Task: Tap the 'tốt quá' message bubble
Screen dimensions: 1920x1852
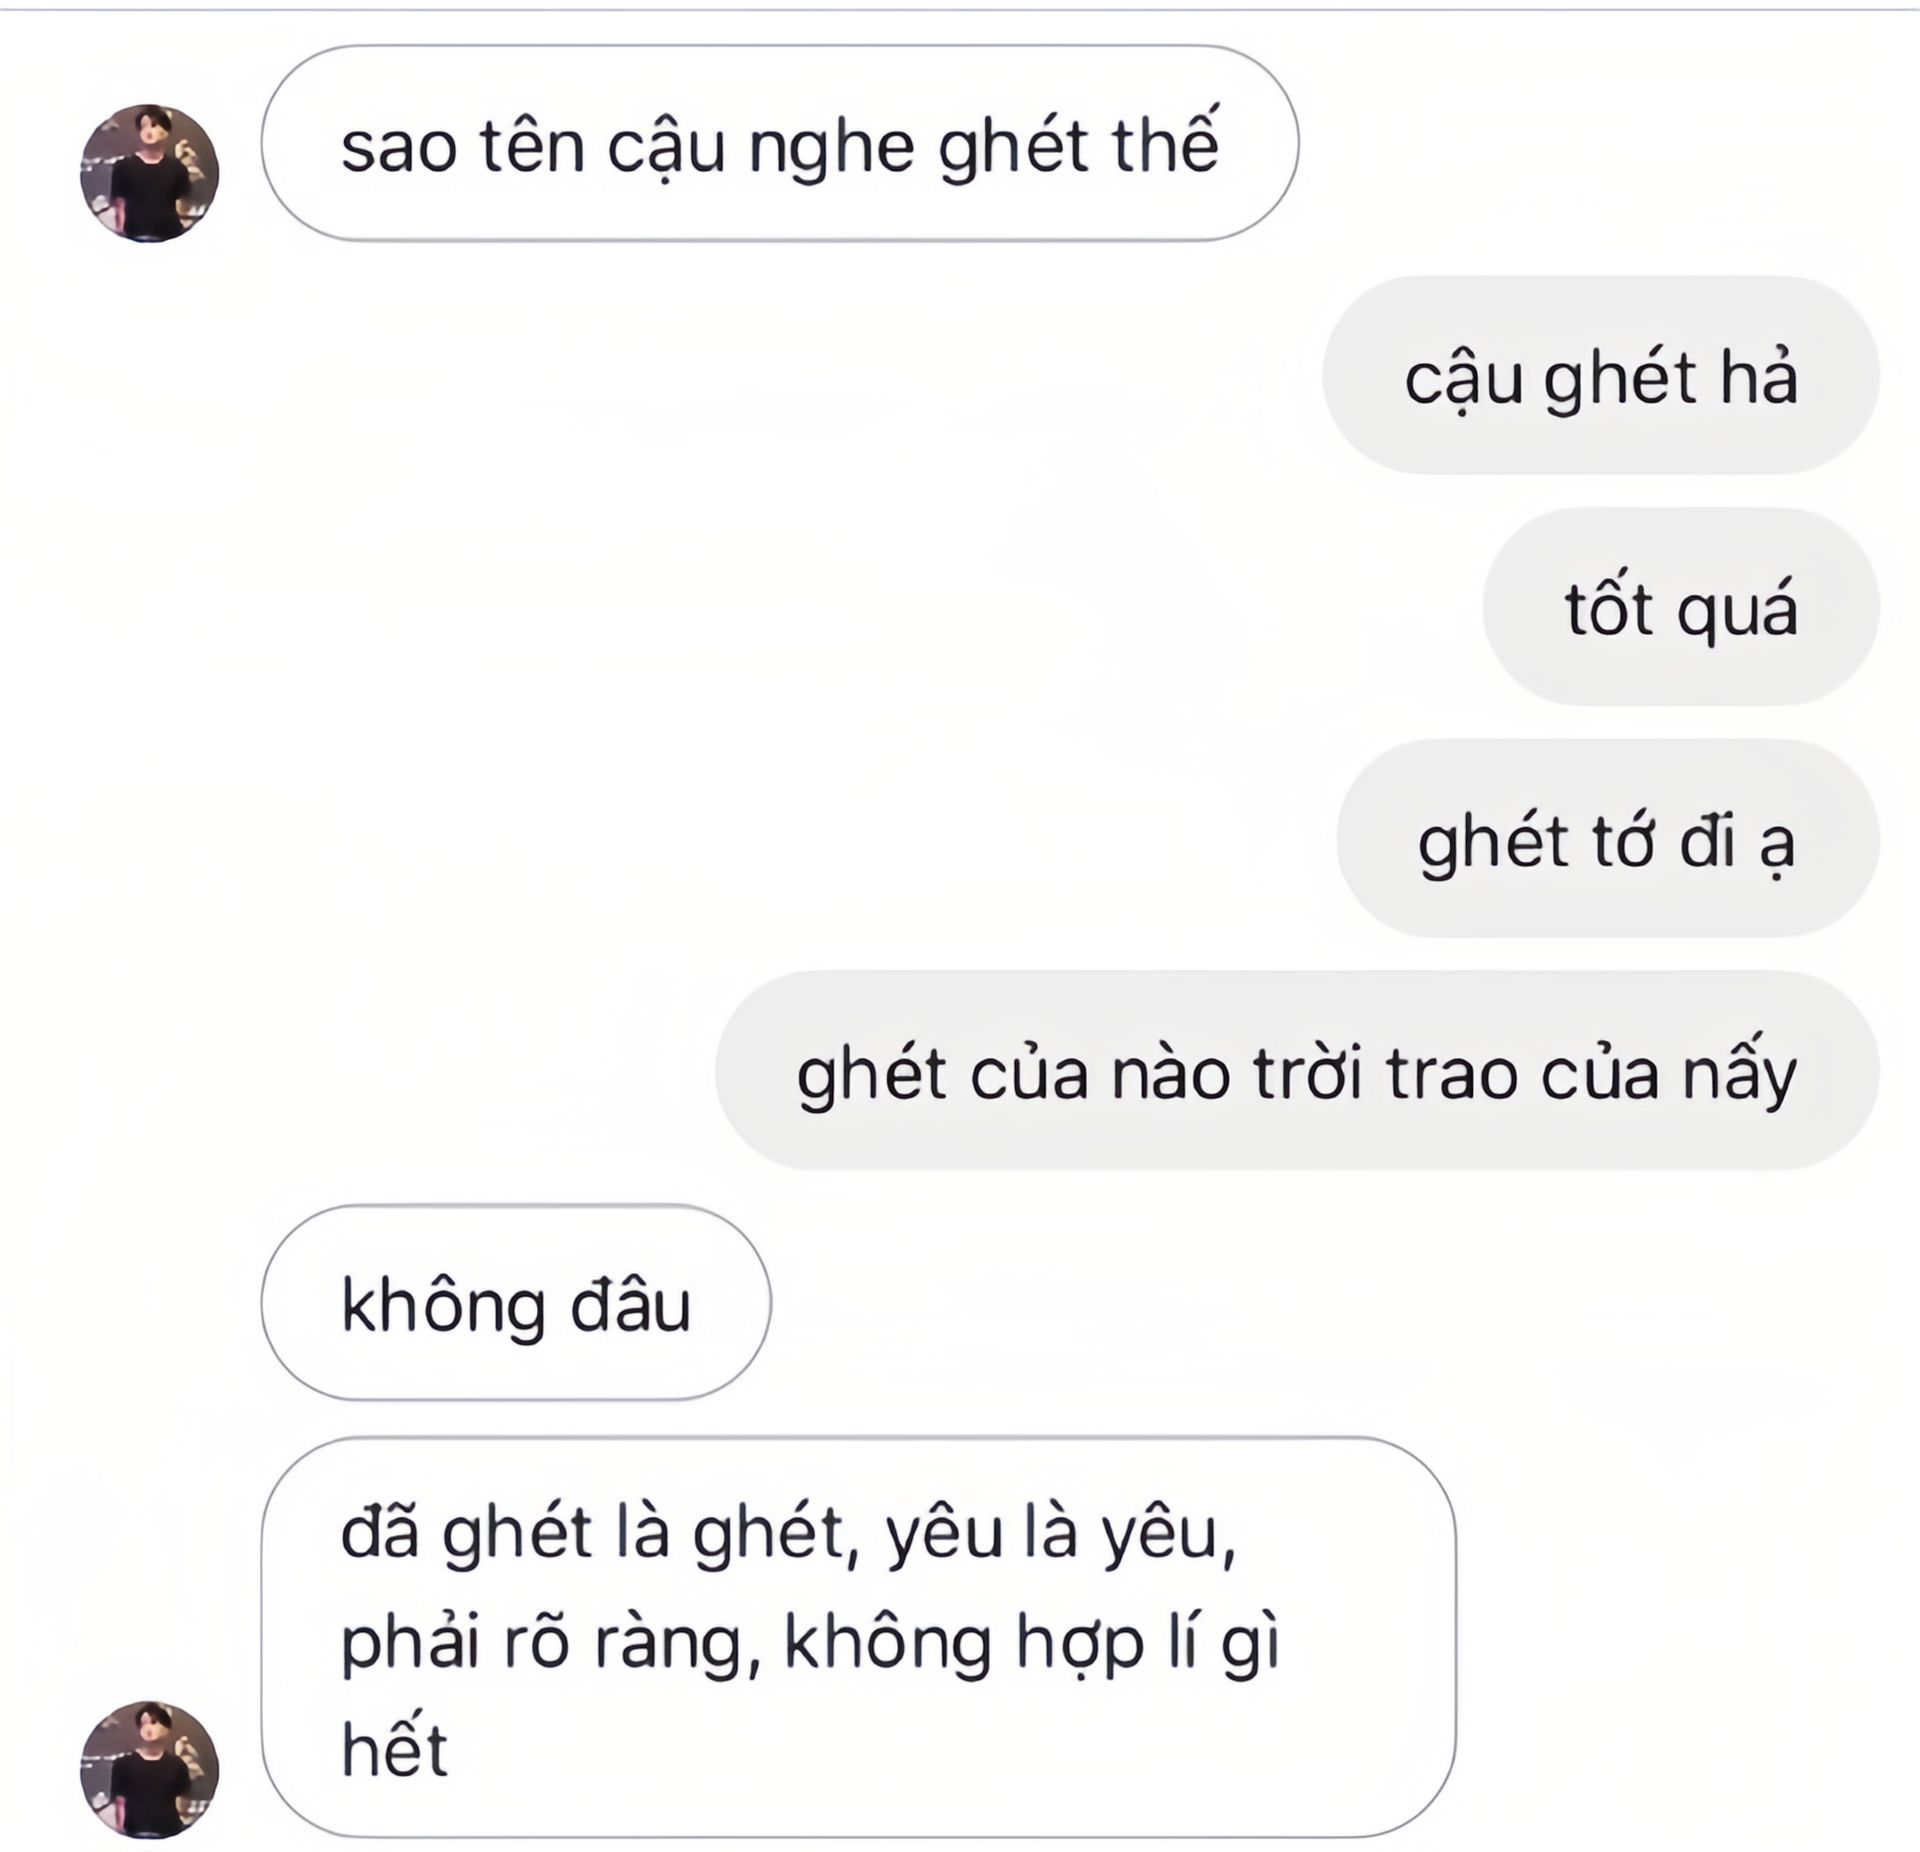Action: (1681, 607)
